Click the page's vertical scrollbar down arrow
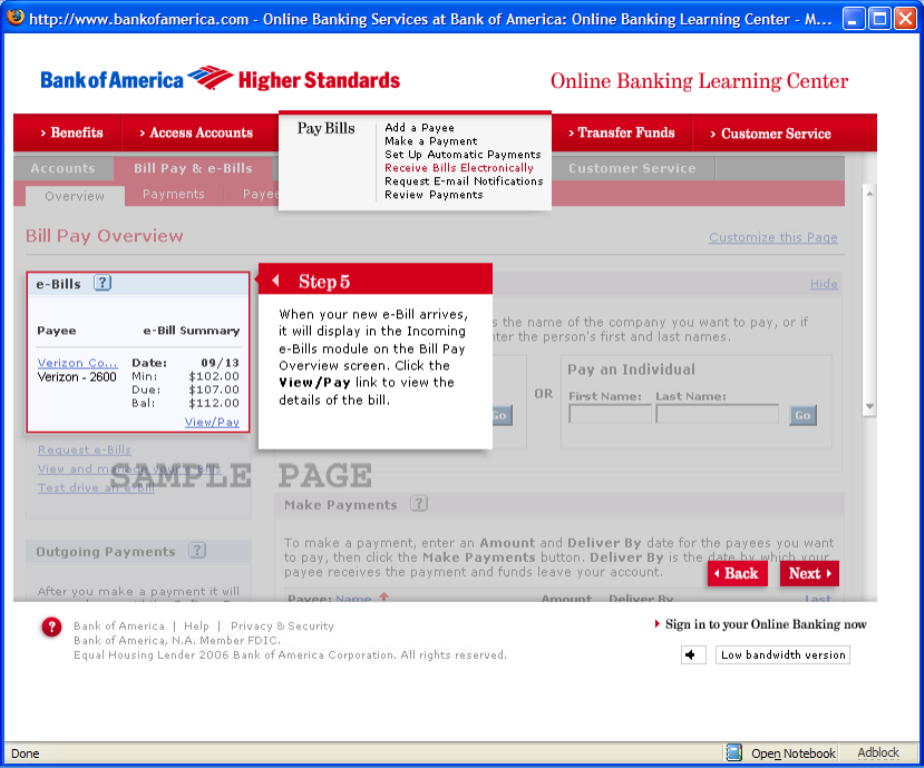This screenshot has width=924, height=768. (868, 407)
